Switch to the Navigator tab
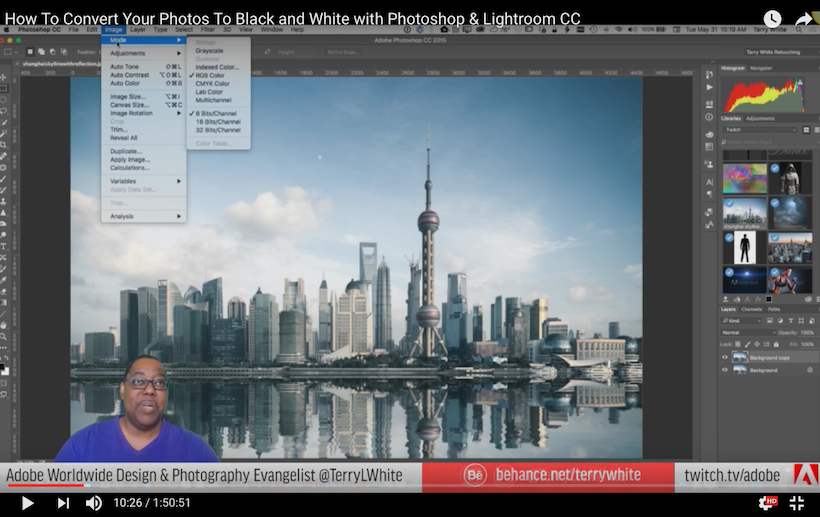This screenshot has height=517, width=820. (761, 68)
